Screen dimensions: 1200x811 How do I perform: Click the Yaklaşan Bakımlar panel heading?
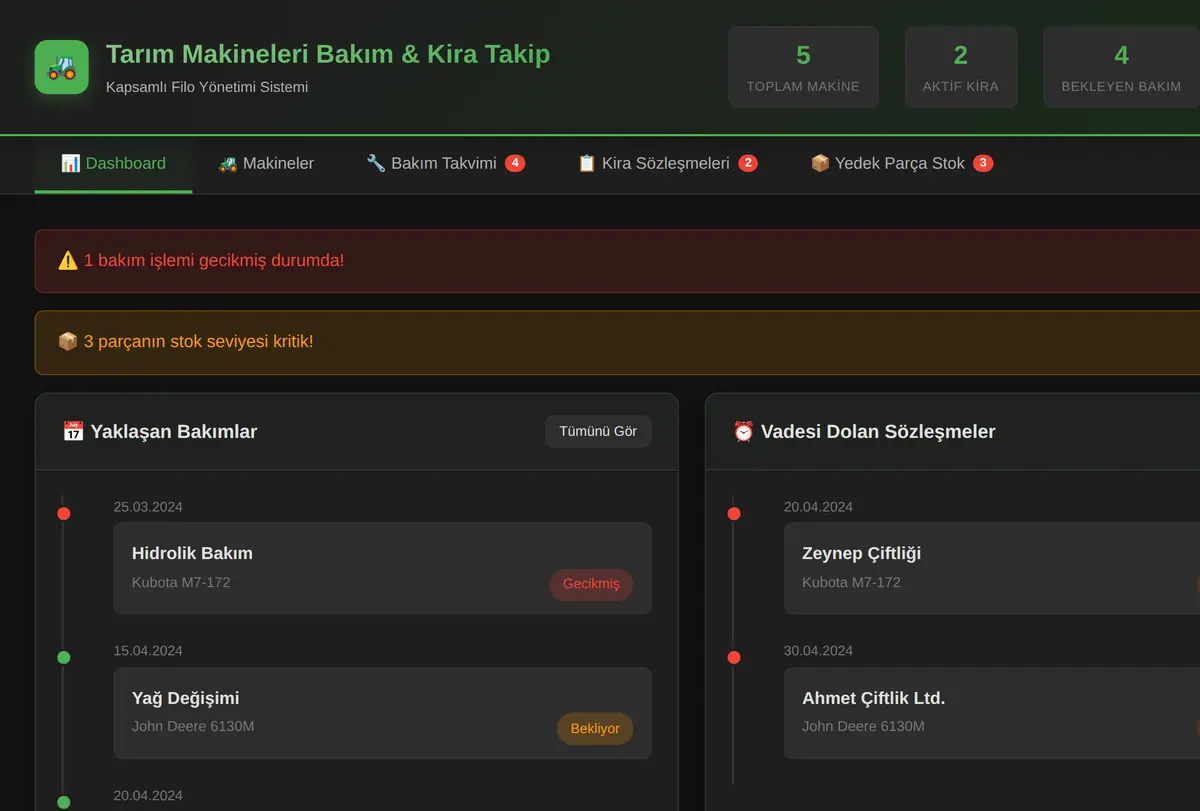point(160,431)
